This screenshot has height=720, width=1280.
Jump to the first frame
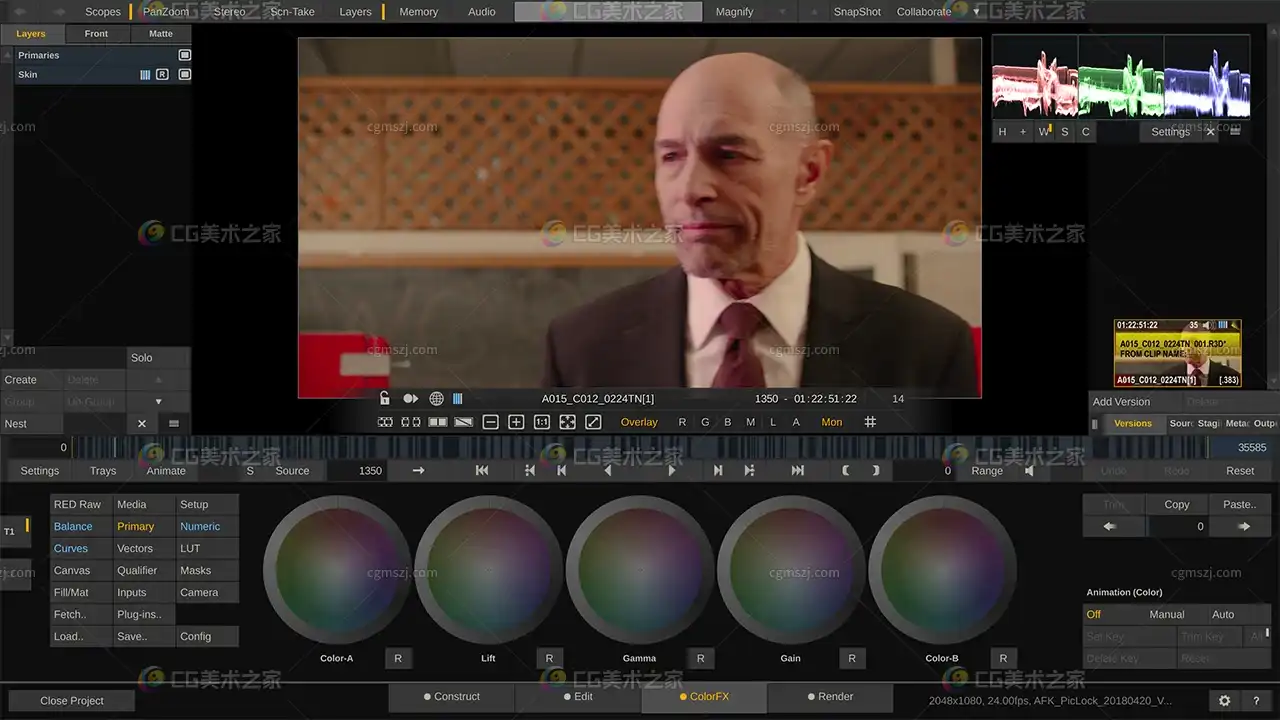point(482,470)
